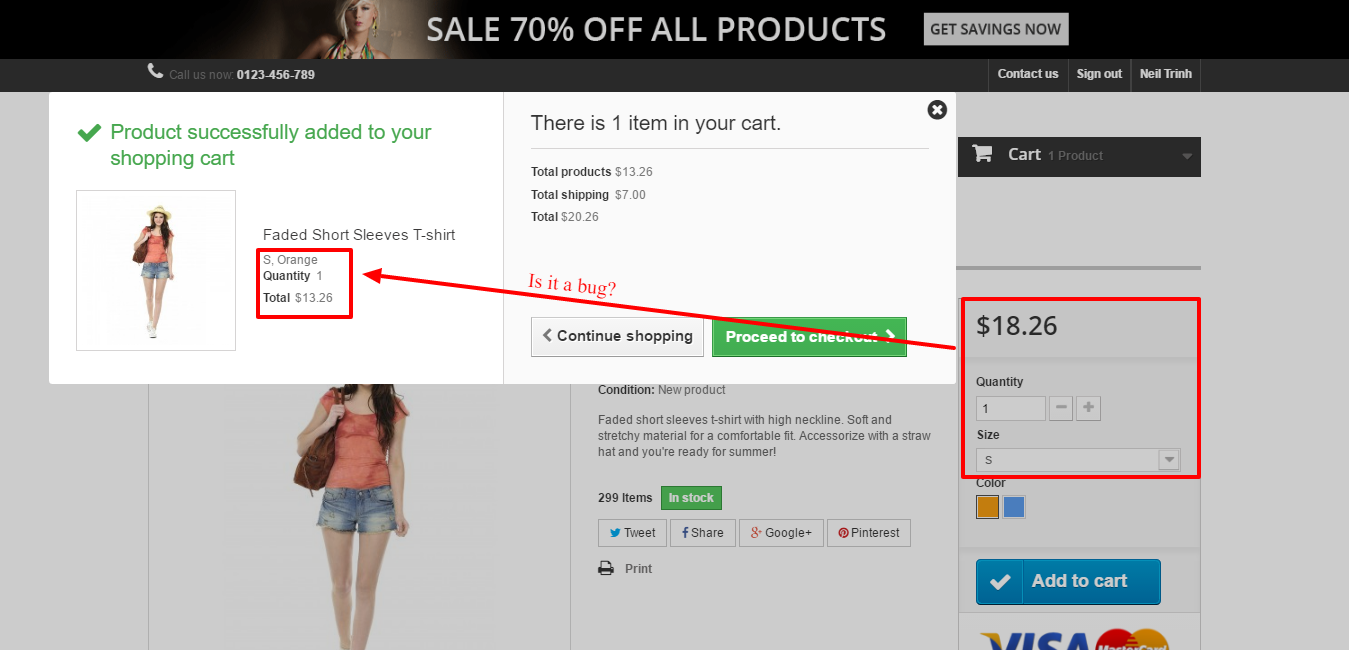Image resolution: width=1349 pixels, height=650 pixels.
Task: Open Contact us menu link
Action: click(x=1027, y=74)
